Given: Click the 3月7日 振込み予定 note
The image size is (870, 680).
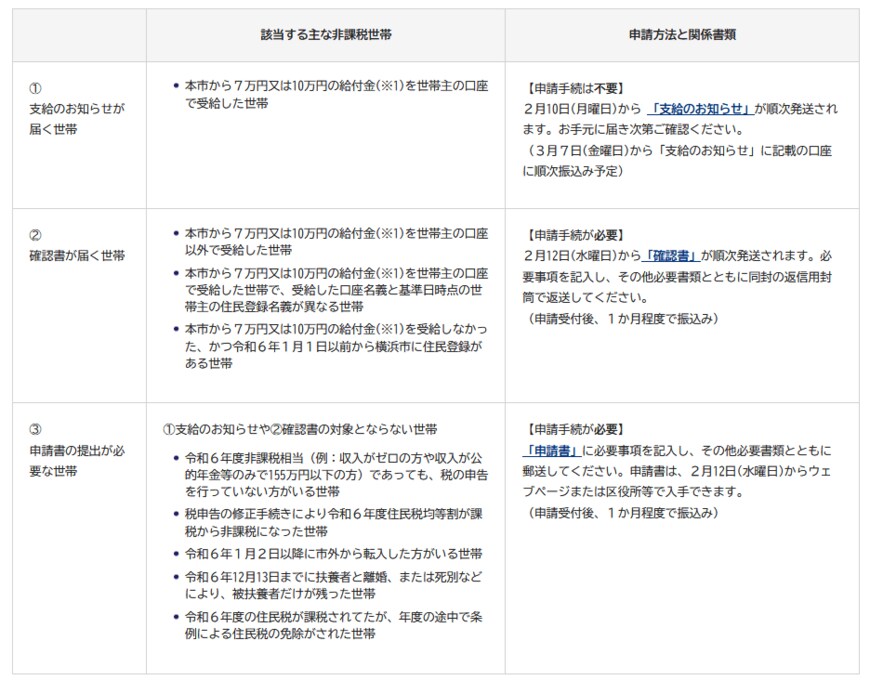Looking at the screenshot, I should pyautogui.click(x=680, y=160).
